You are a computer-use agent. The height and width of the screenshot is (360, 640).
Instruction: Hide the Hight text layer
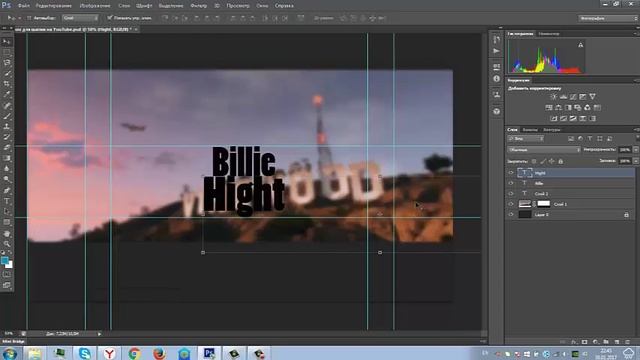[511, 173]
